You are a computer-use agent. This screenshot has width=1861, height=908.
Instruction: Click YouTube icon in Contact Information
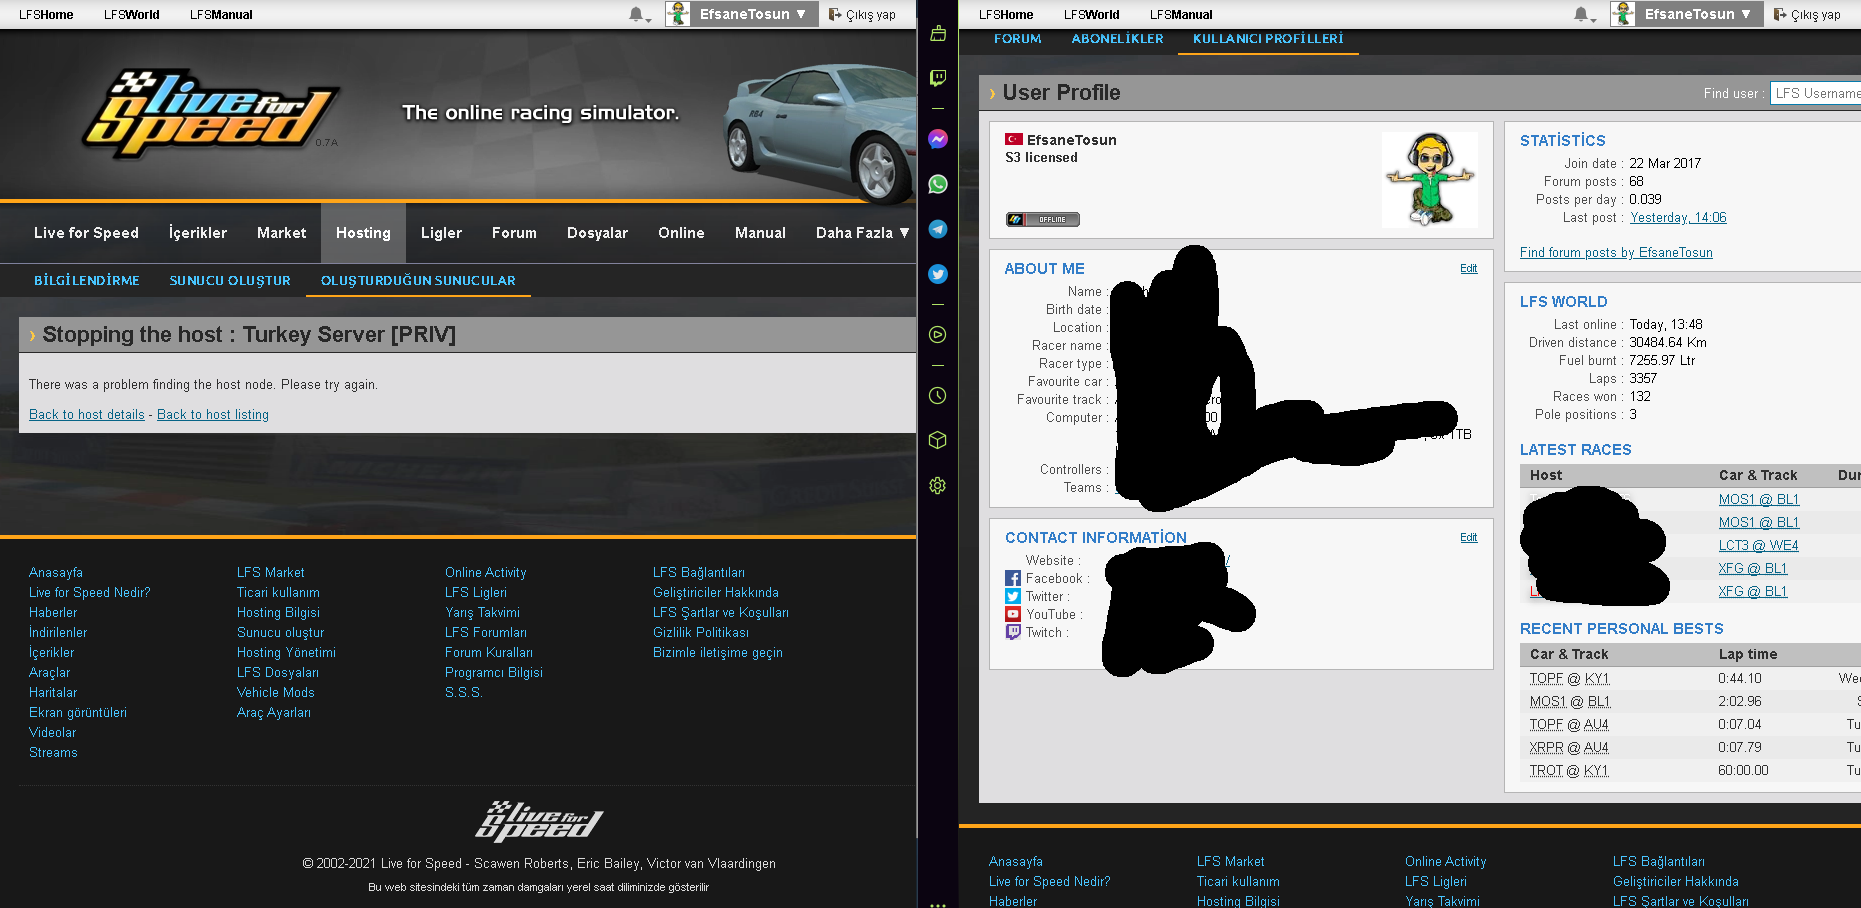1013,614
